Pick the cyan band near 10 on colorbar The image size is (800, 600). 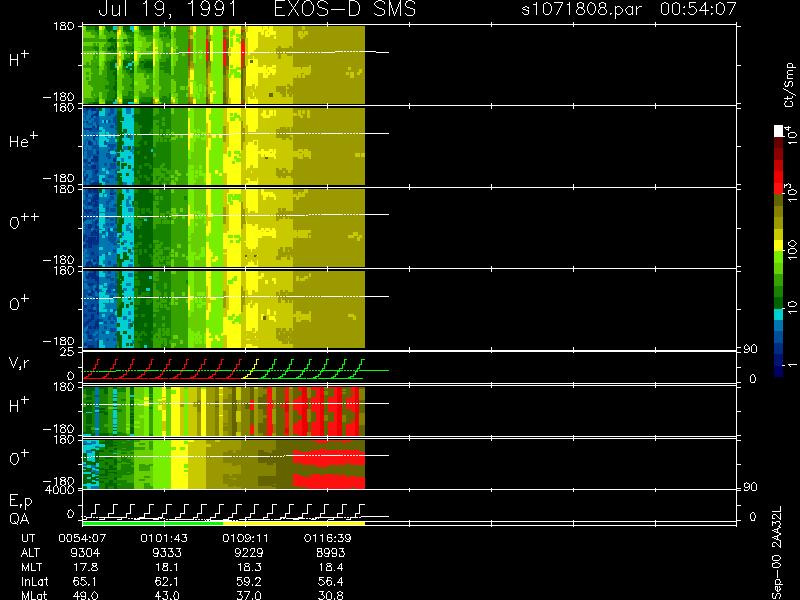pyautogui.click(x=779, y=314)
